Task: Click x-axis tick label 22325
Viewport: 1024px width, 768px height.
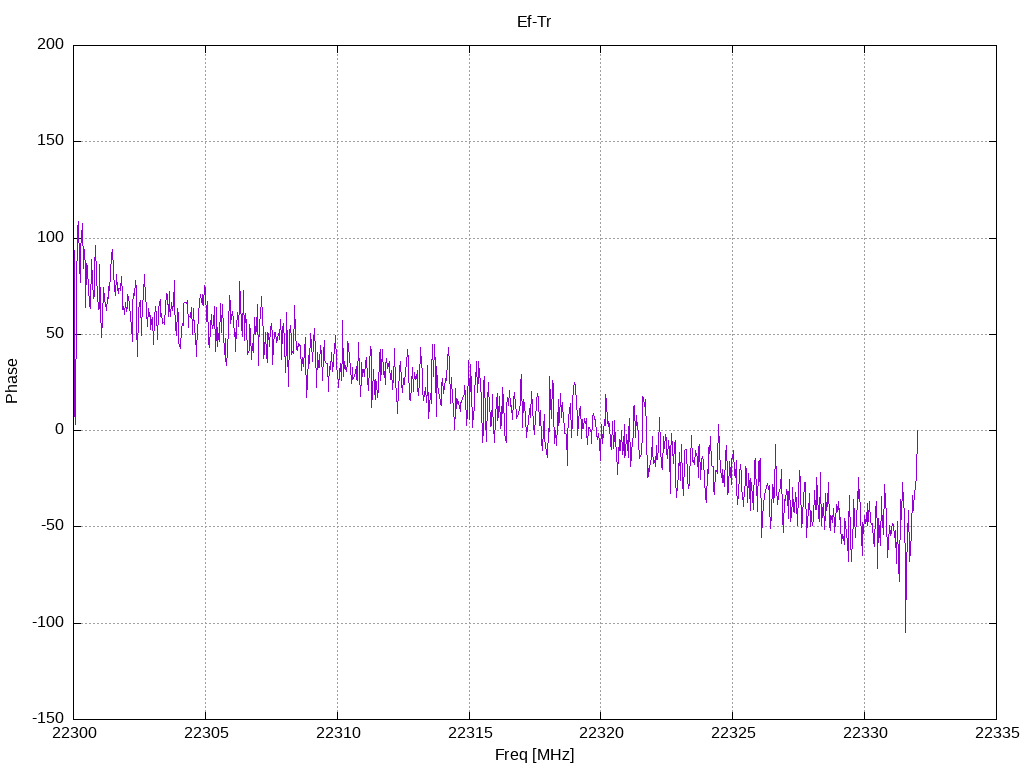Action: [x=733, y=733]
